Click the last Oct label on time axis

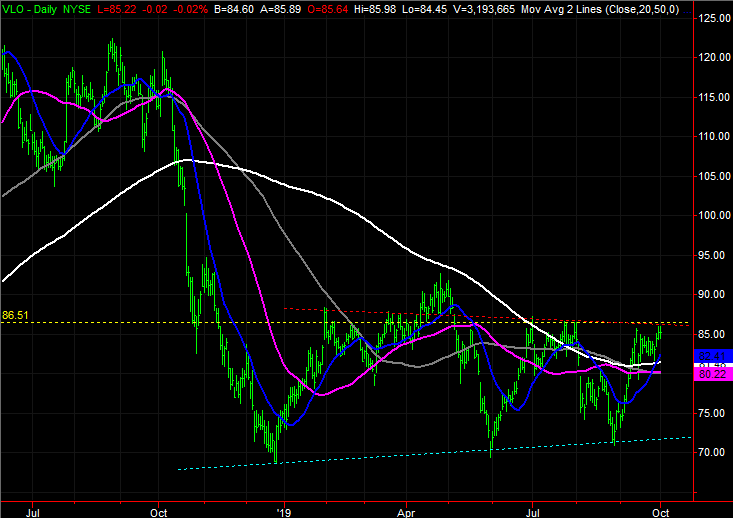[x=661, y=513]
